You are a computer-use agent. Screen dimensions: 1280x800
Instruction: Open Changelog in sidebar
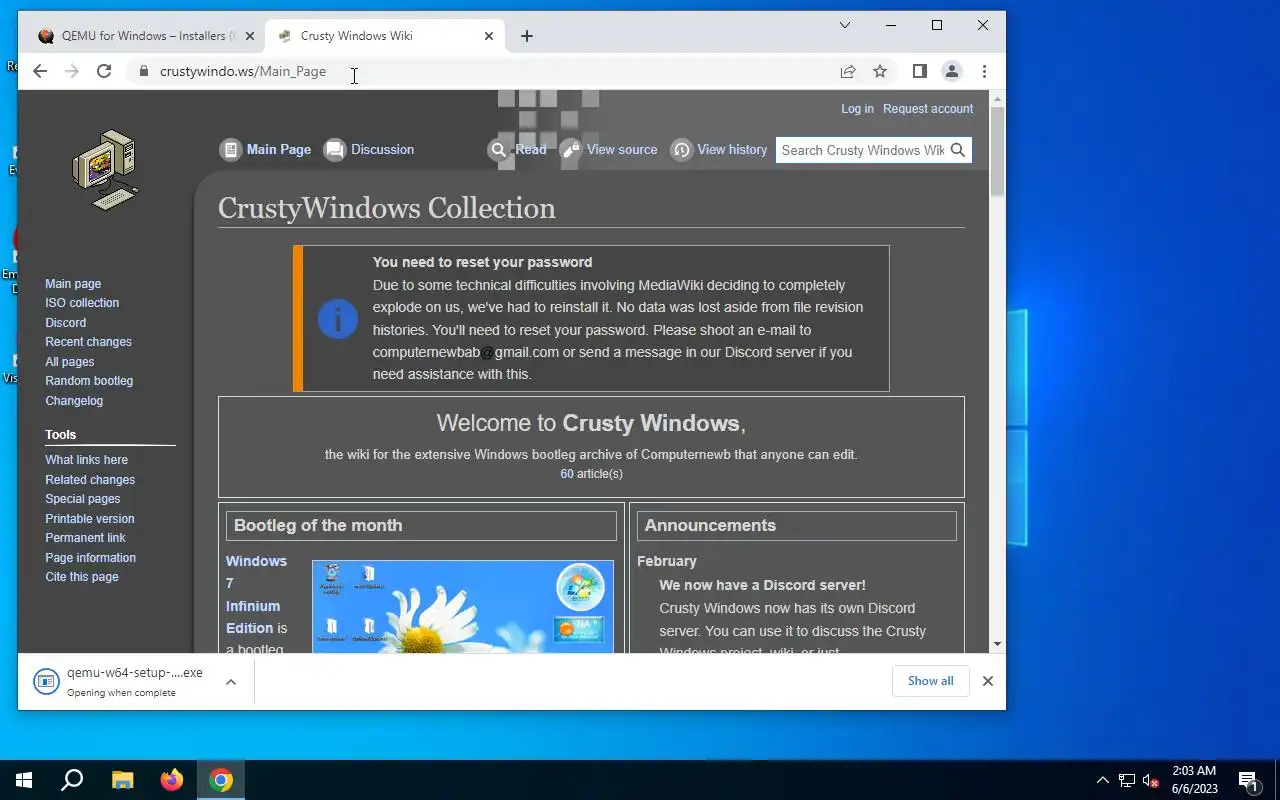[74, 401]
